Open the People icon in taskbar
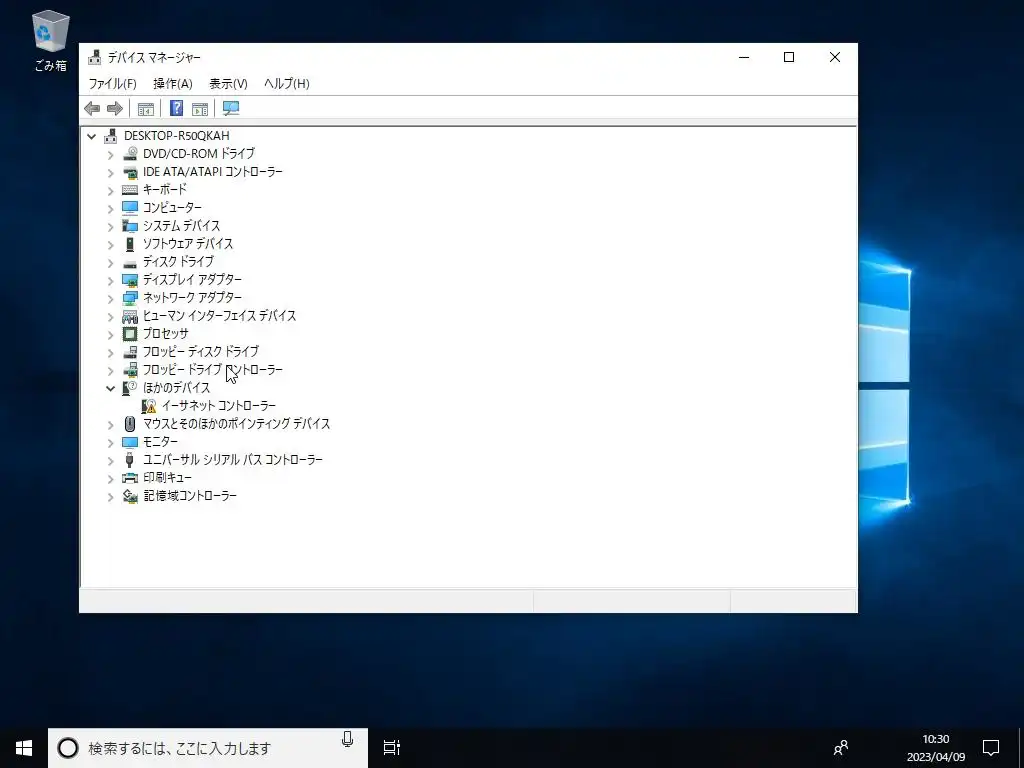Screen dimensions: 1024x768 pos(841,748)
